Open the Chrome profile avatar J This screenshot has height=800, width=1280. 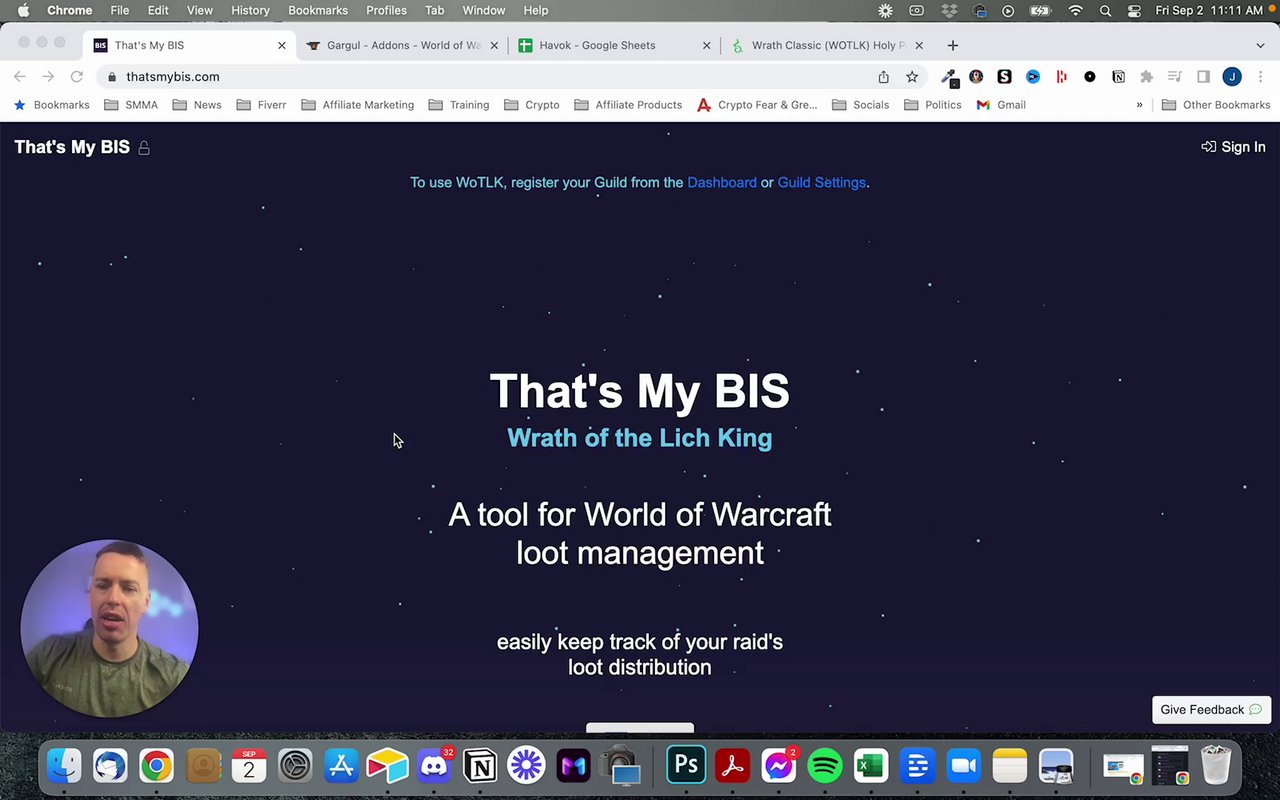[x=1232, y=77]
